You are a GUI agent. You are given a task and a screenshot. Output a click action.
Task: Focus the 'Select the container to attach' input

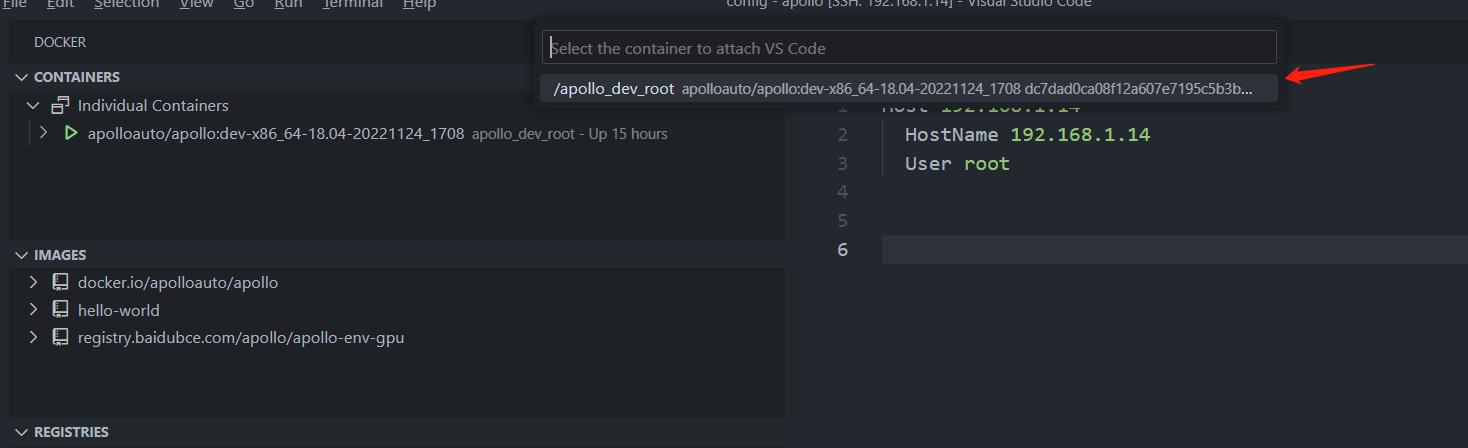pyautogui.click(x=909, y=47)
